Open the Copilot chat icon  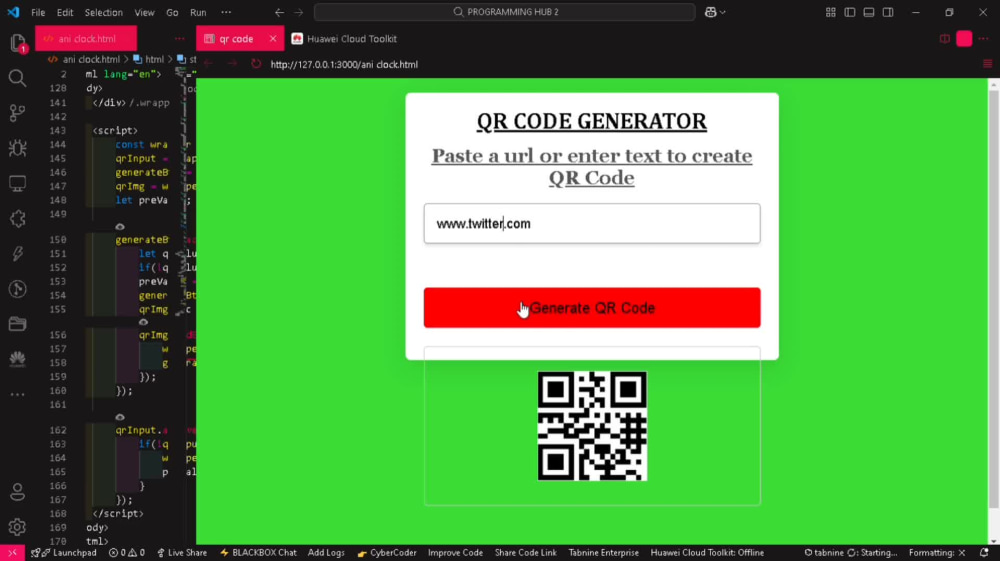click(x=710, y=12)
